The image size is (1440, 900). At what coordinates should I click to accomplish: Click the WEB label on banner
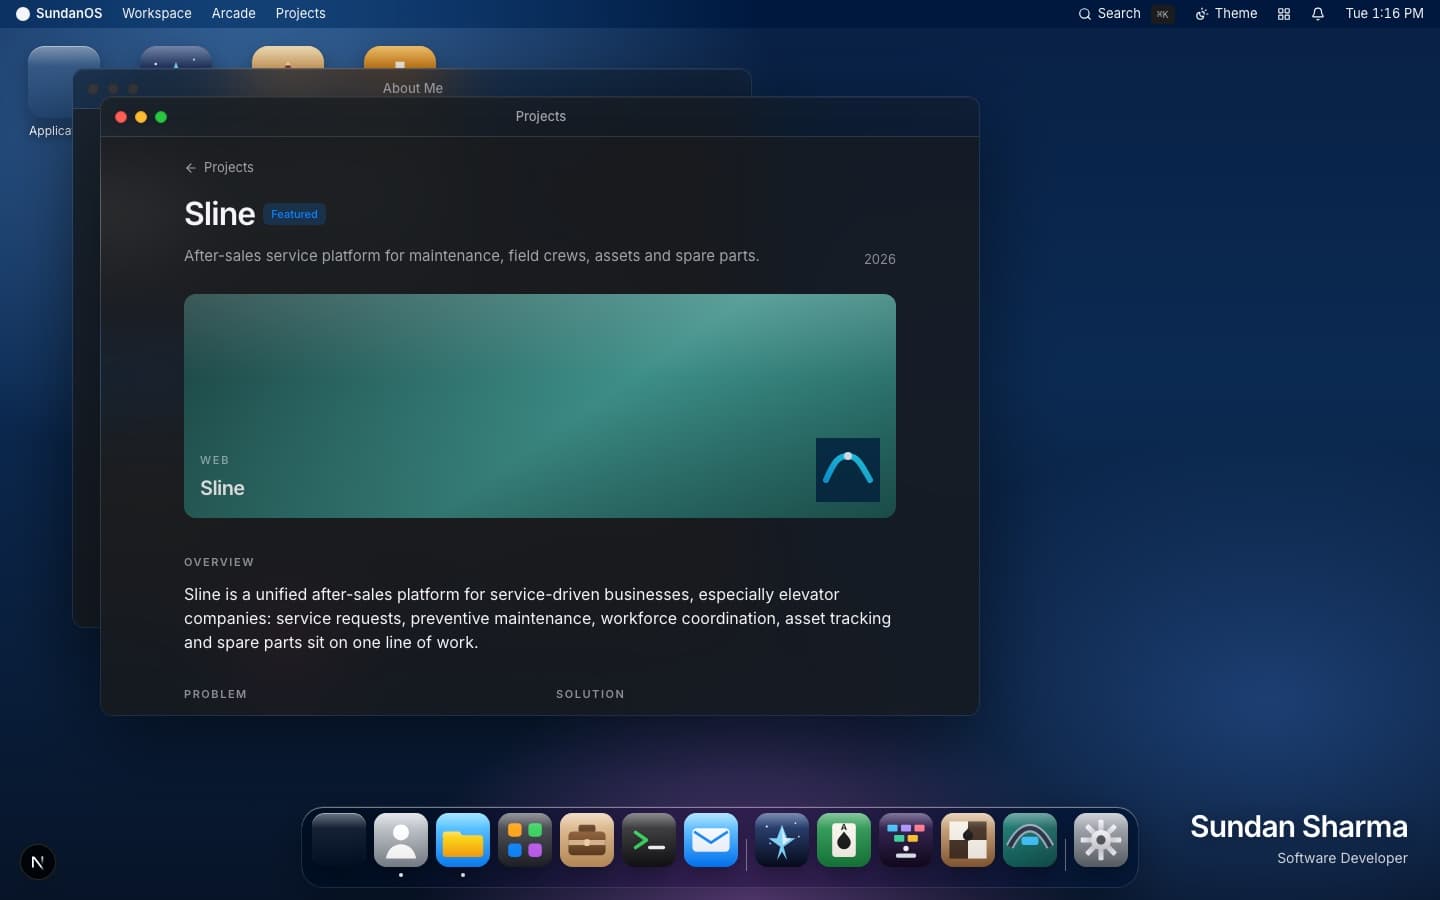(x=215, y=460)
